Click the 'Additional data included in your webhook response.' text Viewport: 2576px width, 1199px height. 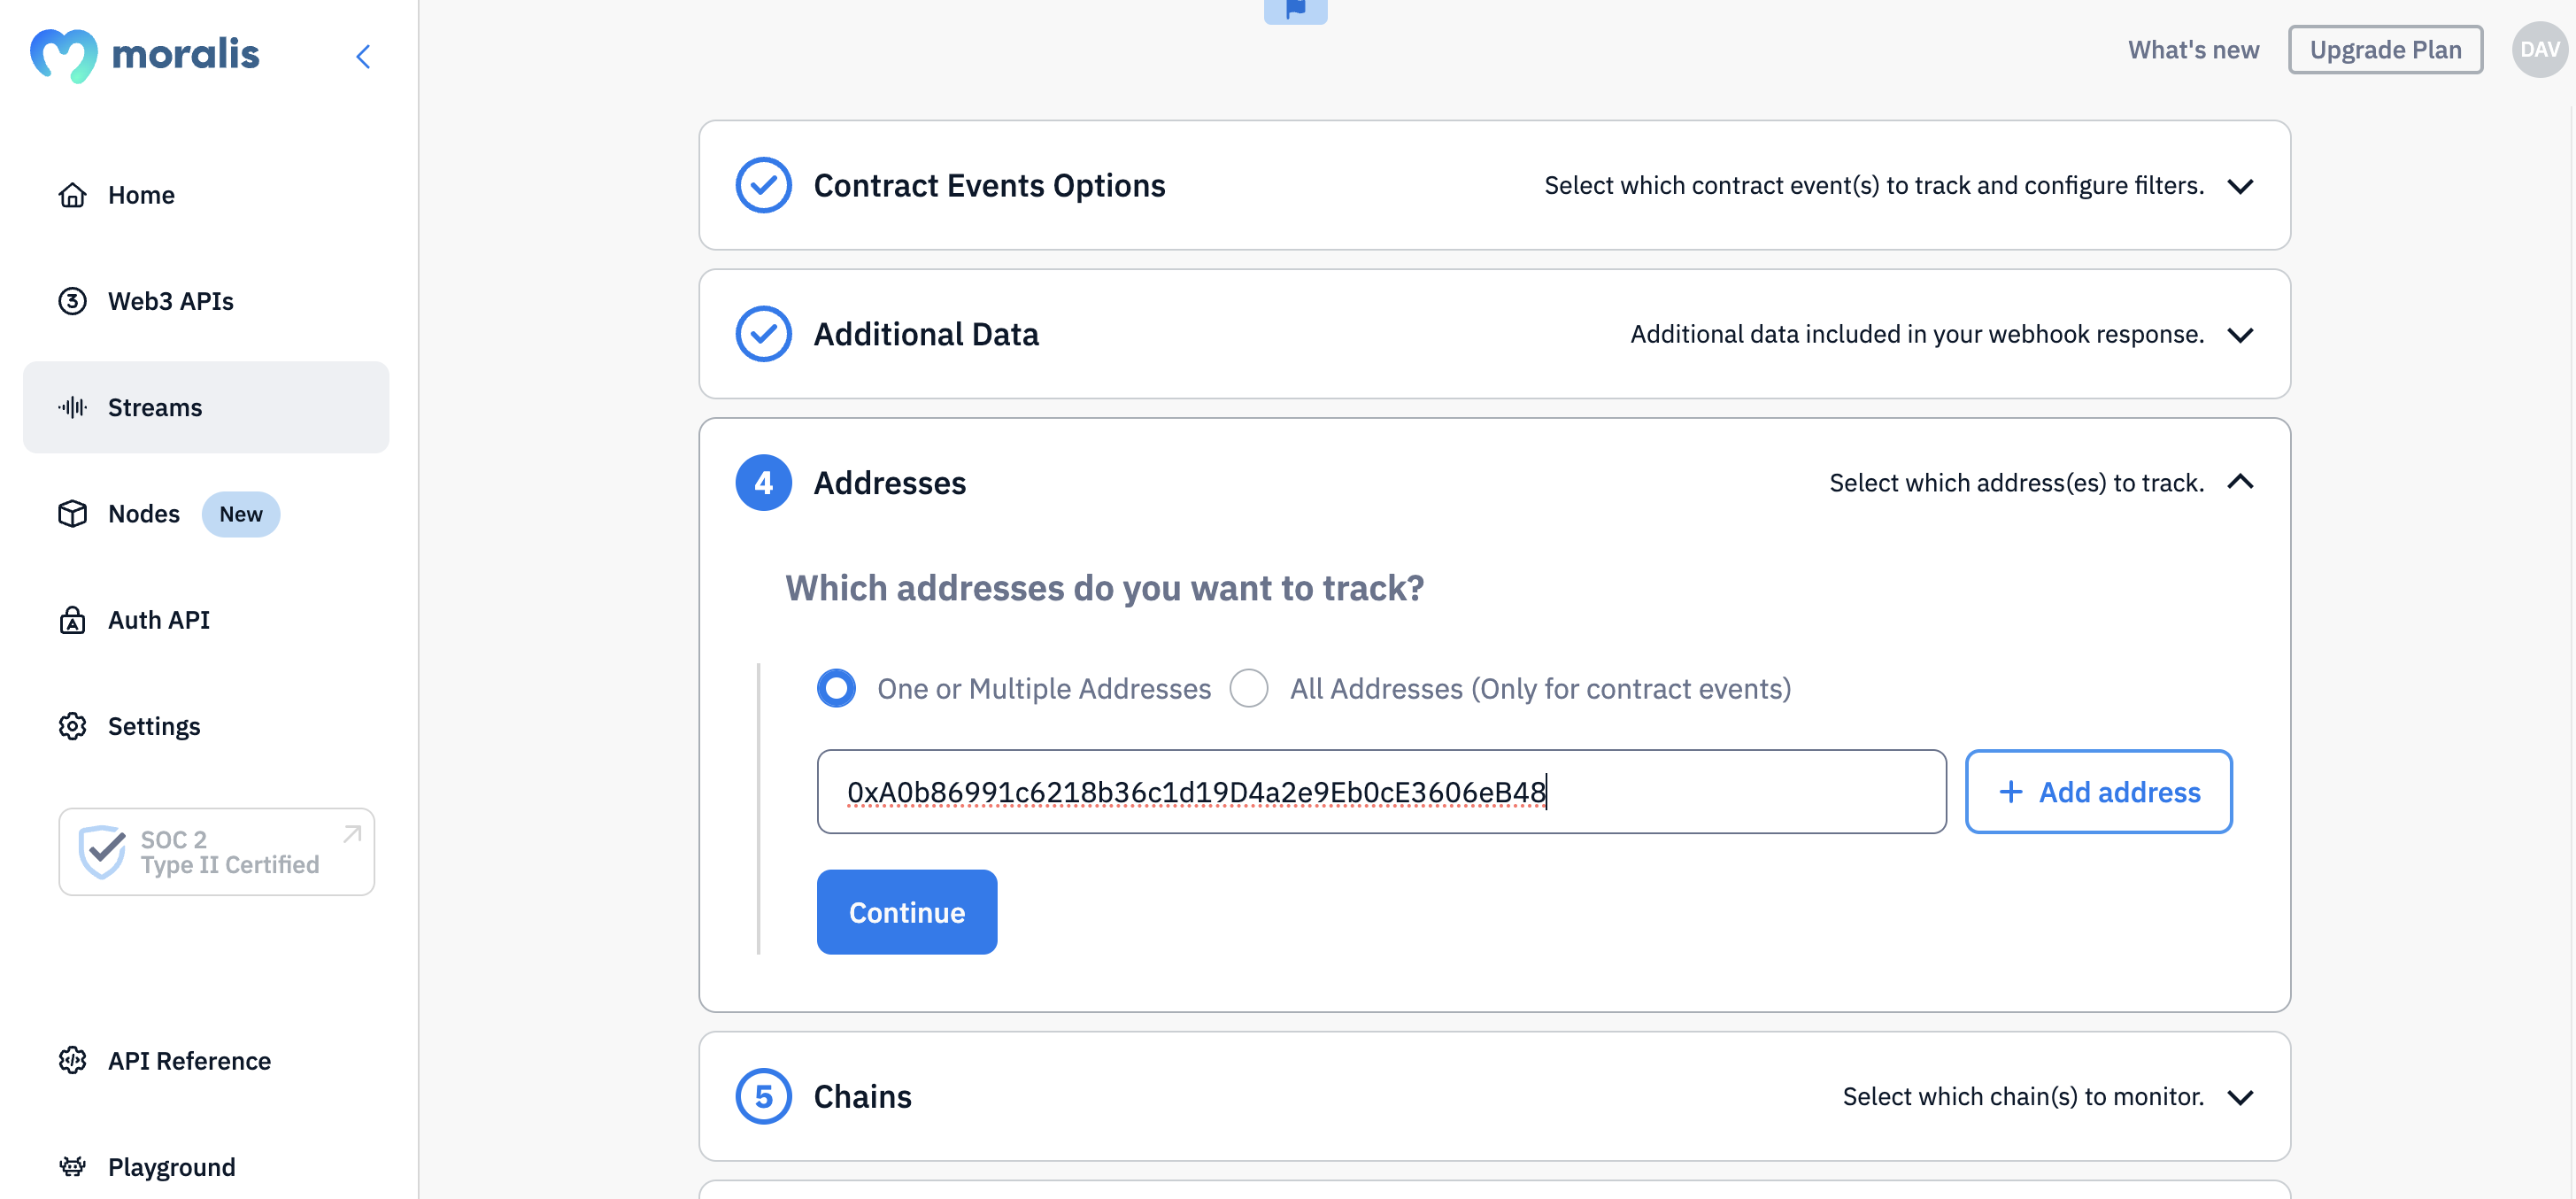click(x=1917, y=334)
